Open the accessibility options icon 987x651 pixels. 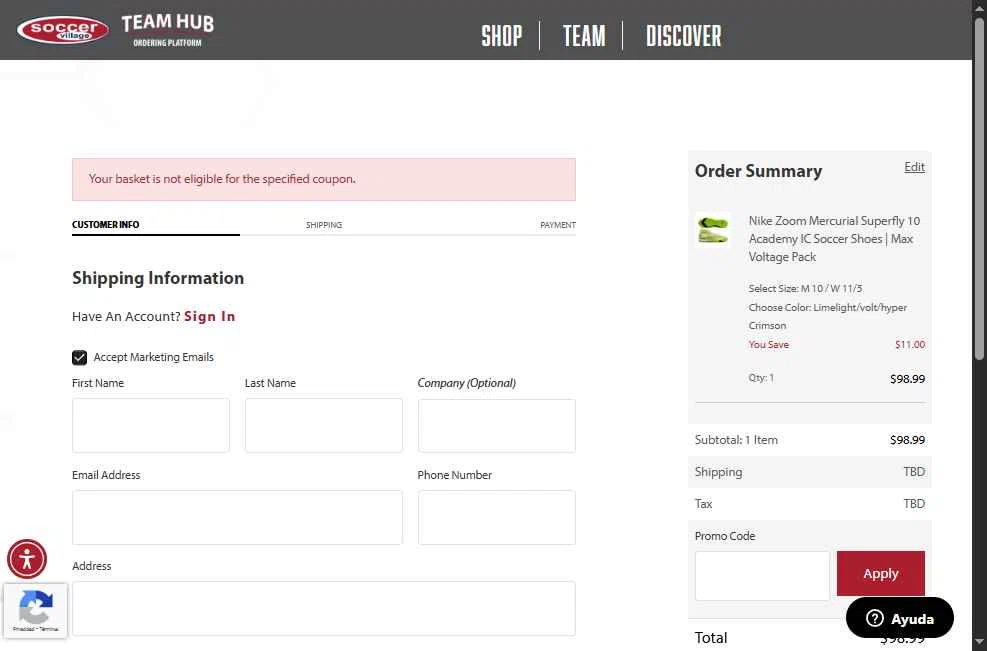coord(27,559)
